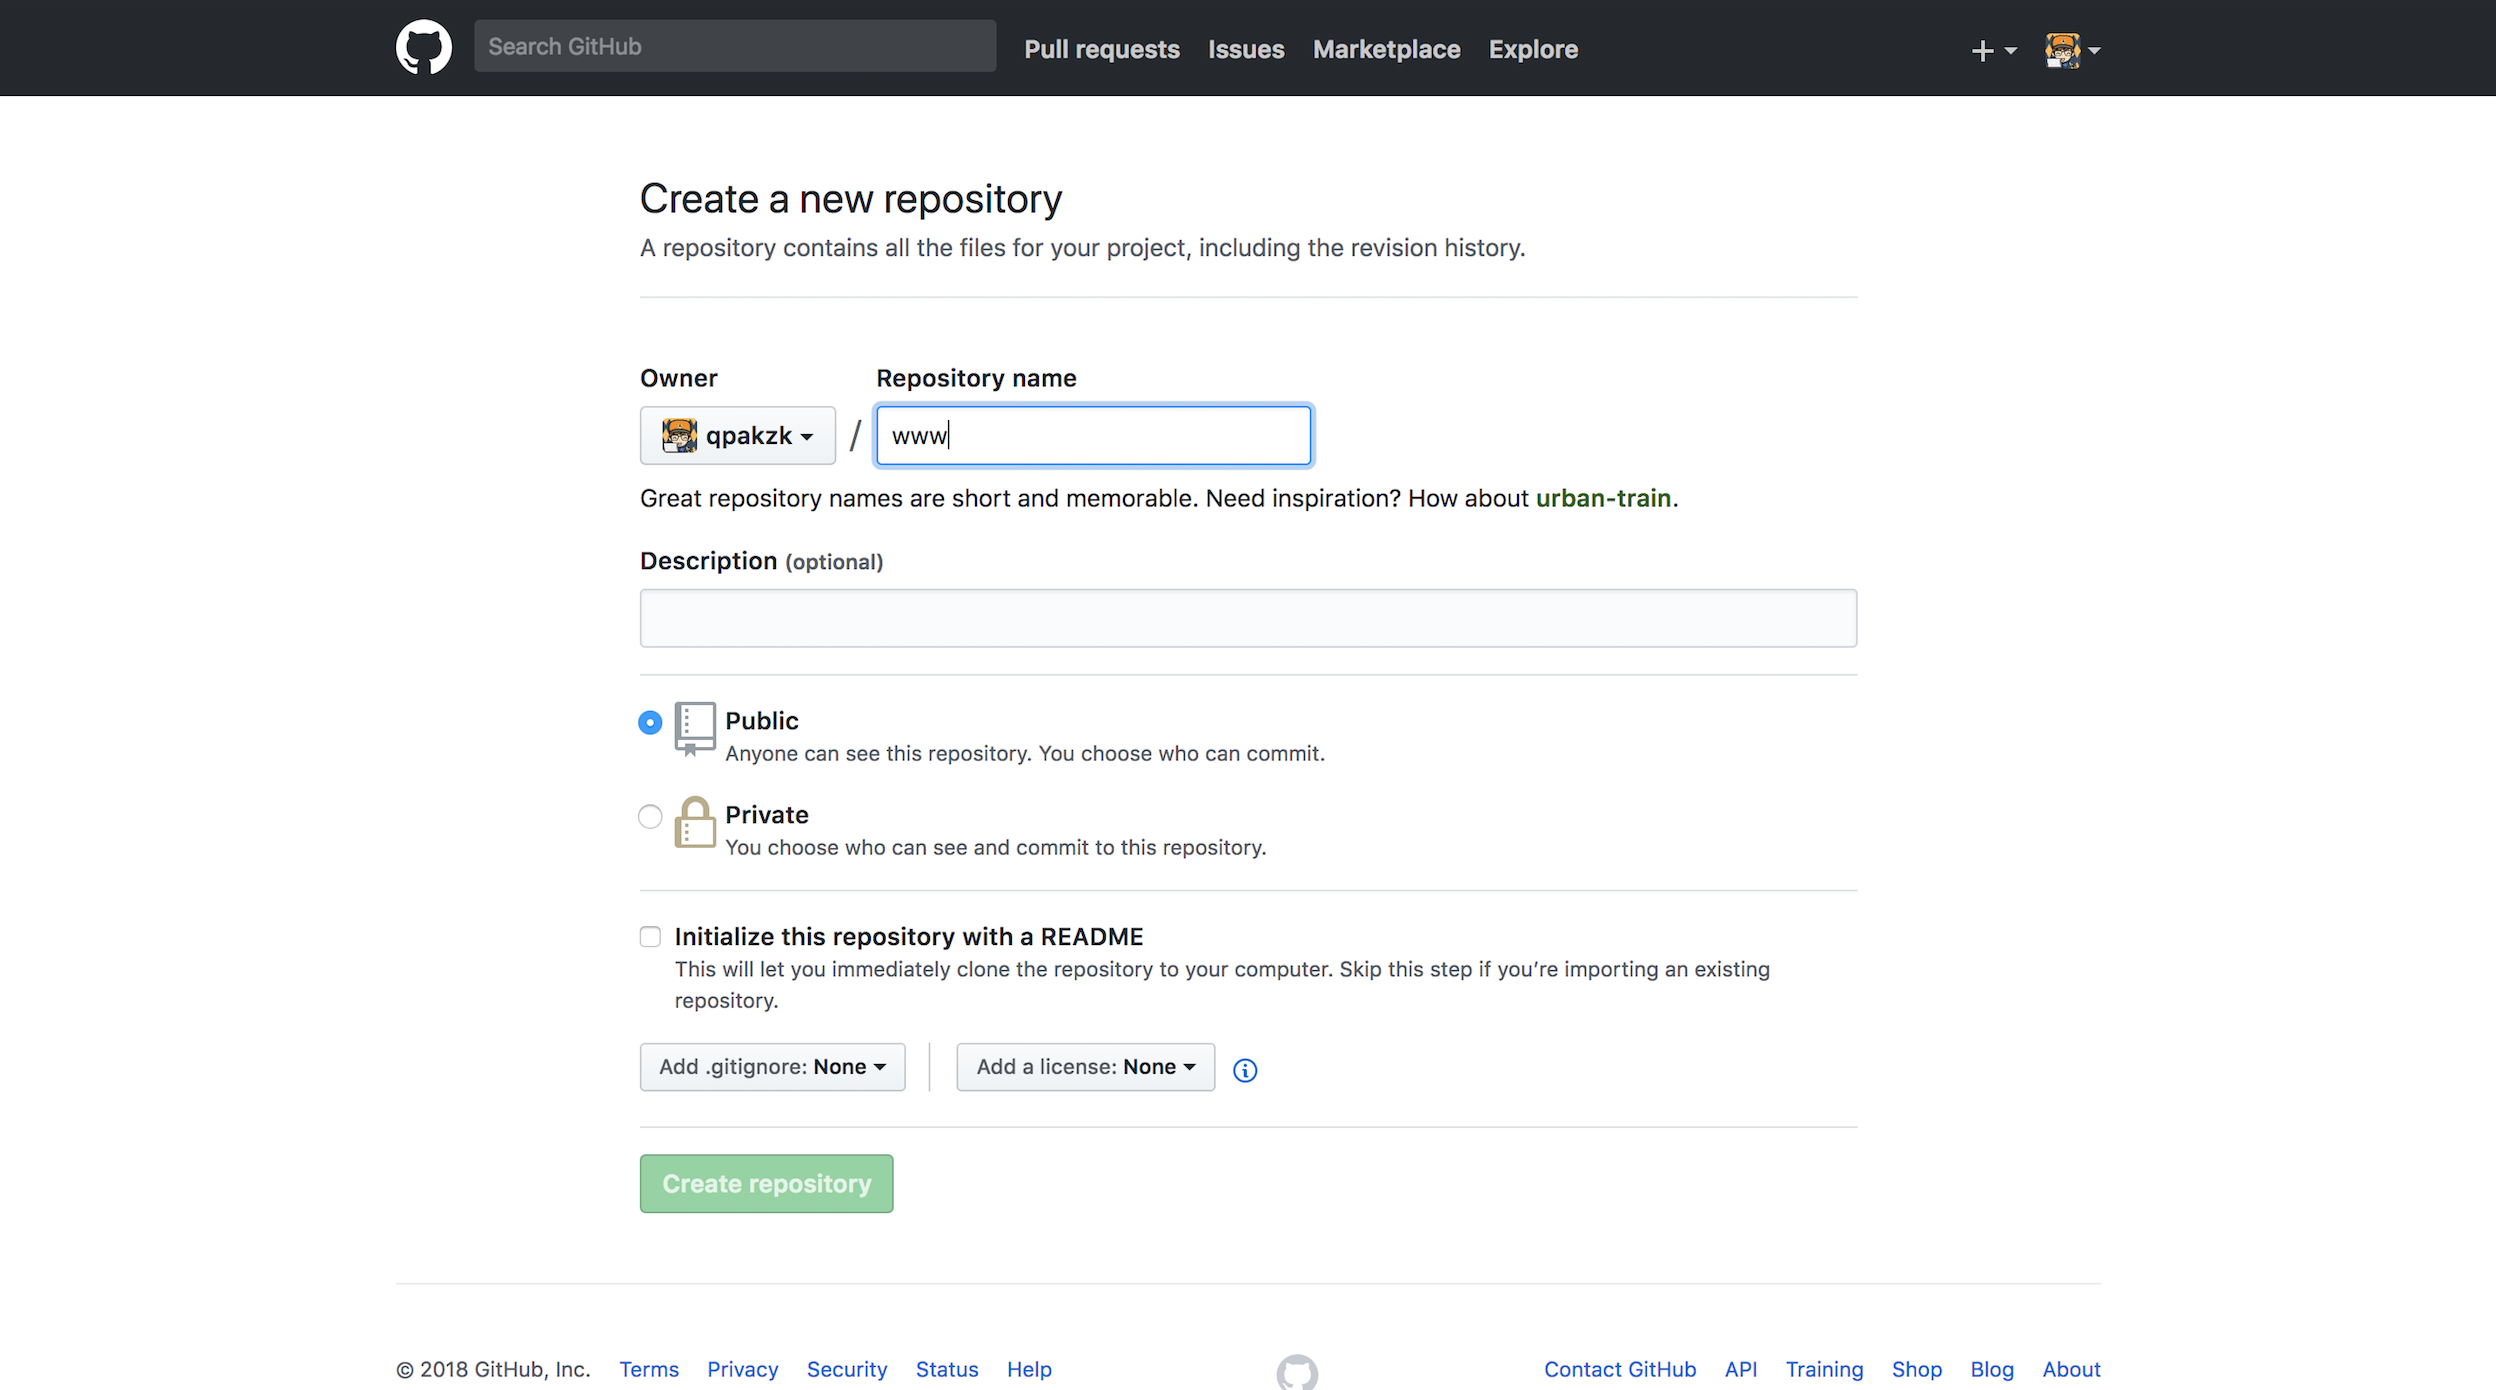Click the Private repository lock icon
The height and width of the screenshot is (1390, 2496).
click(695, 822)
